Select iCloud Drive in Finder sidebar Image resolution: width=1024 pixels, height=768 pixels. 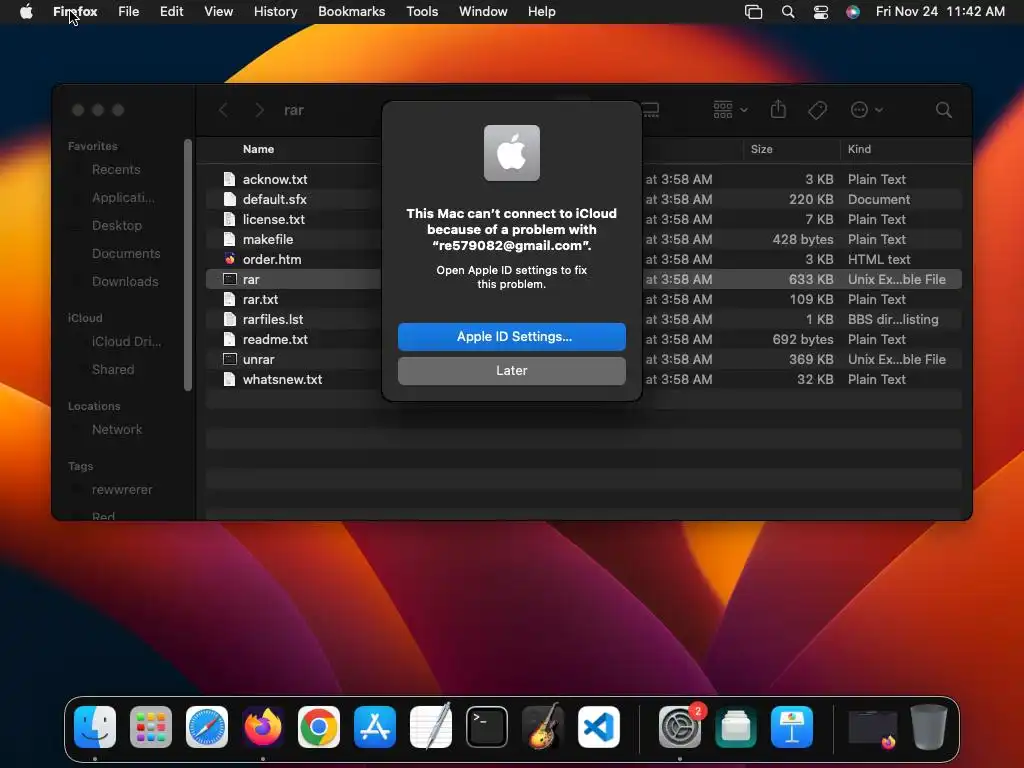pos(126,342)
